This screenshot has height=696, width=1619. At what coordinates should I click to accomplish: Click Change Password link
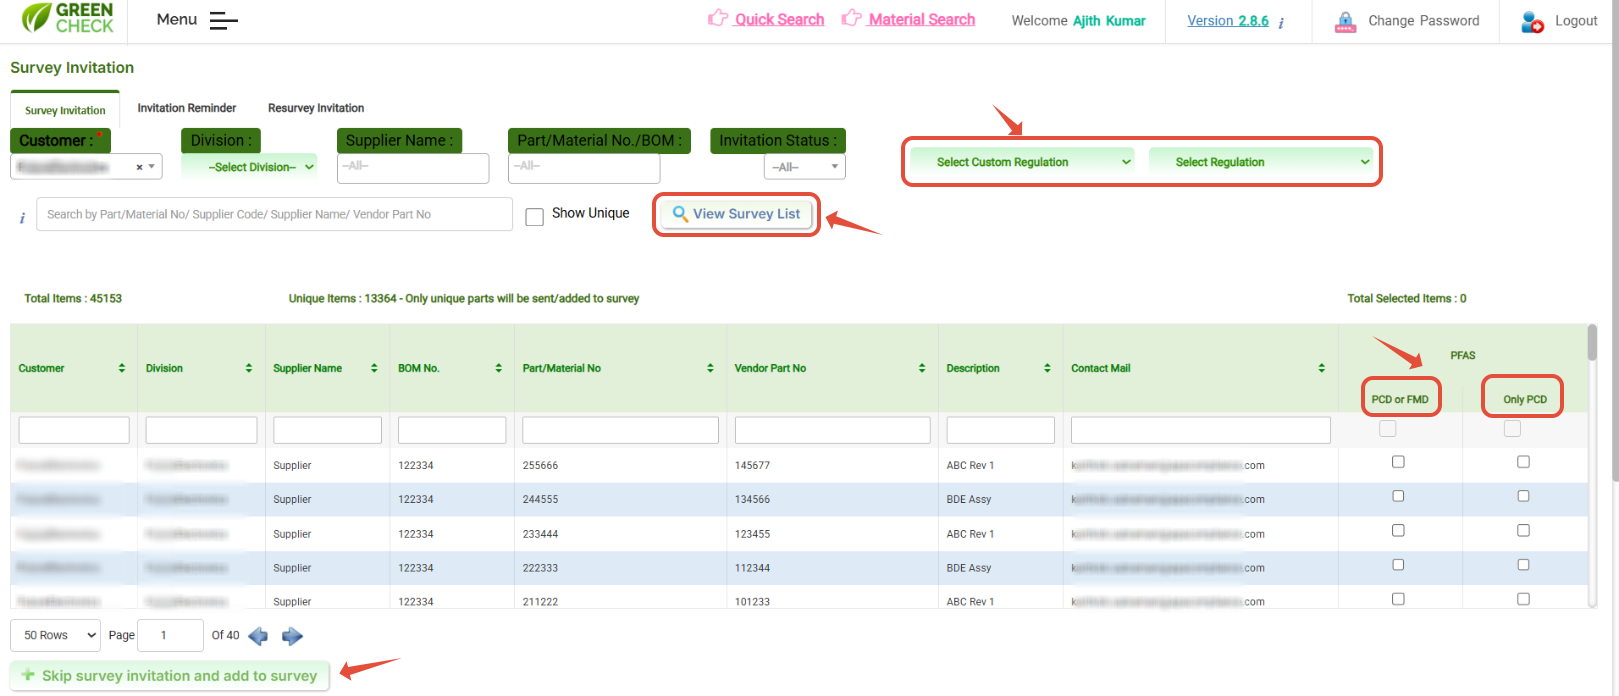[1424, 20]
